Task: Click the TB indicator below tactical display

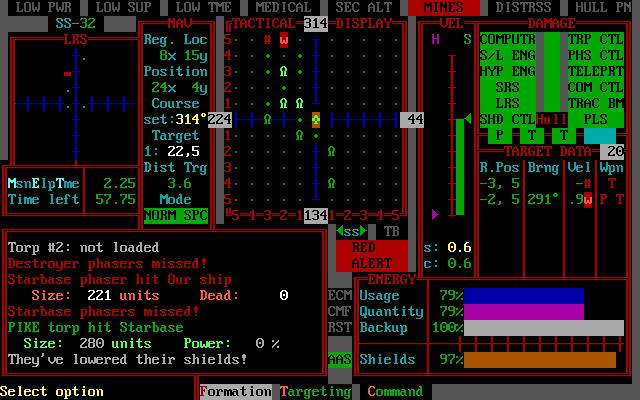Action: tap(391, 231)
